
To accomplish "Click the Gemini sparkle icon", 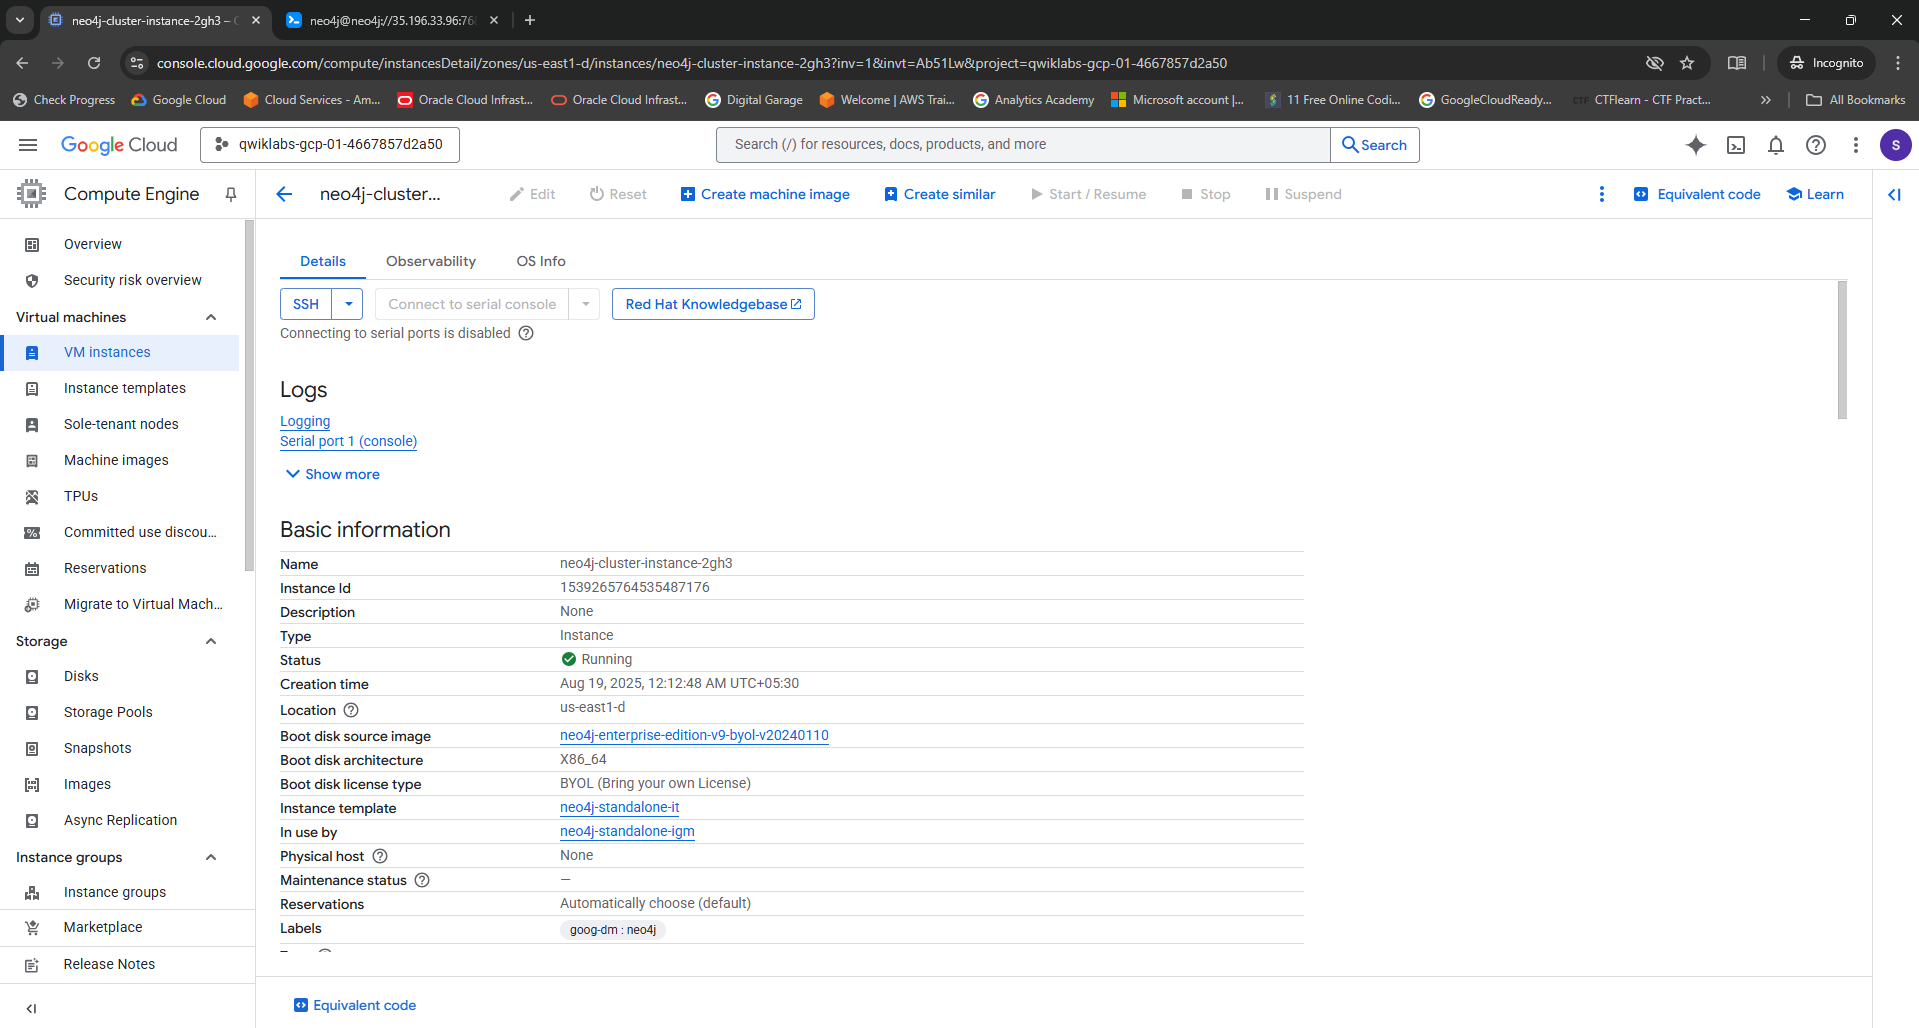I will (x=1696, y=145).
